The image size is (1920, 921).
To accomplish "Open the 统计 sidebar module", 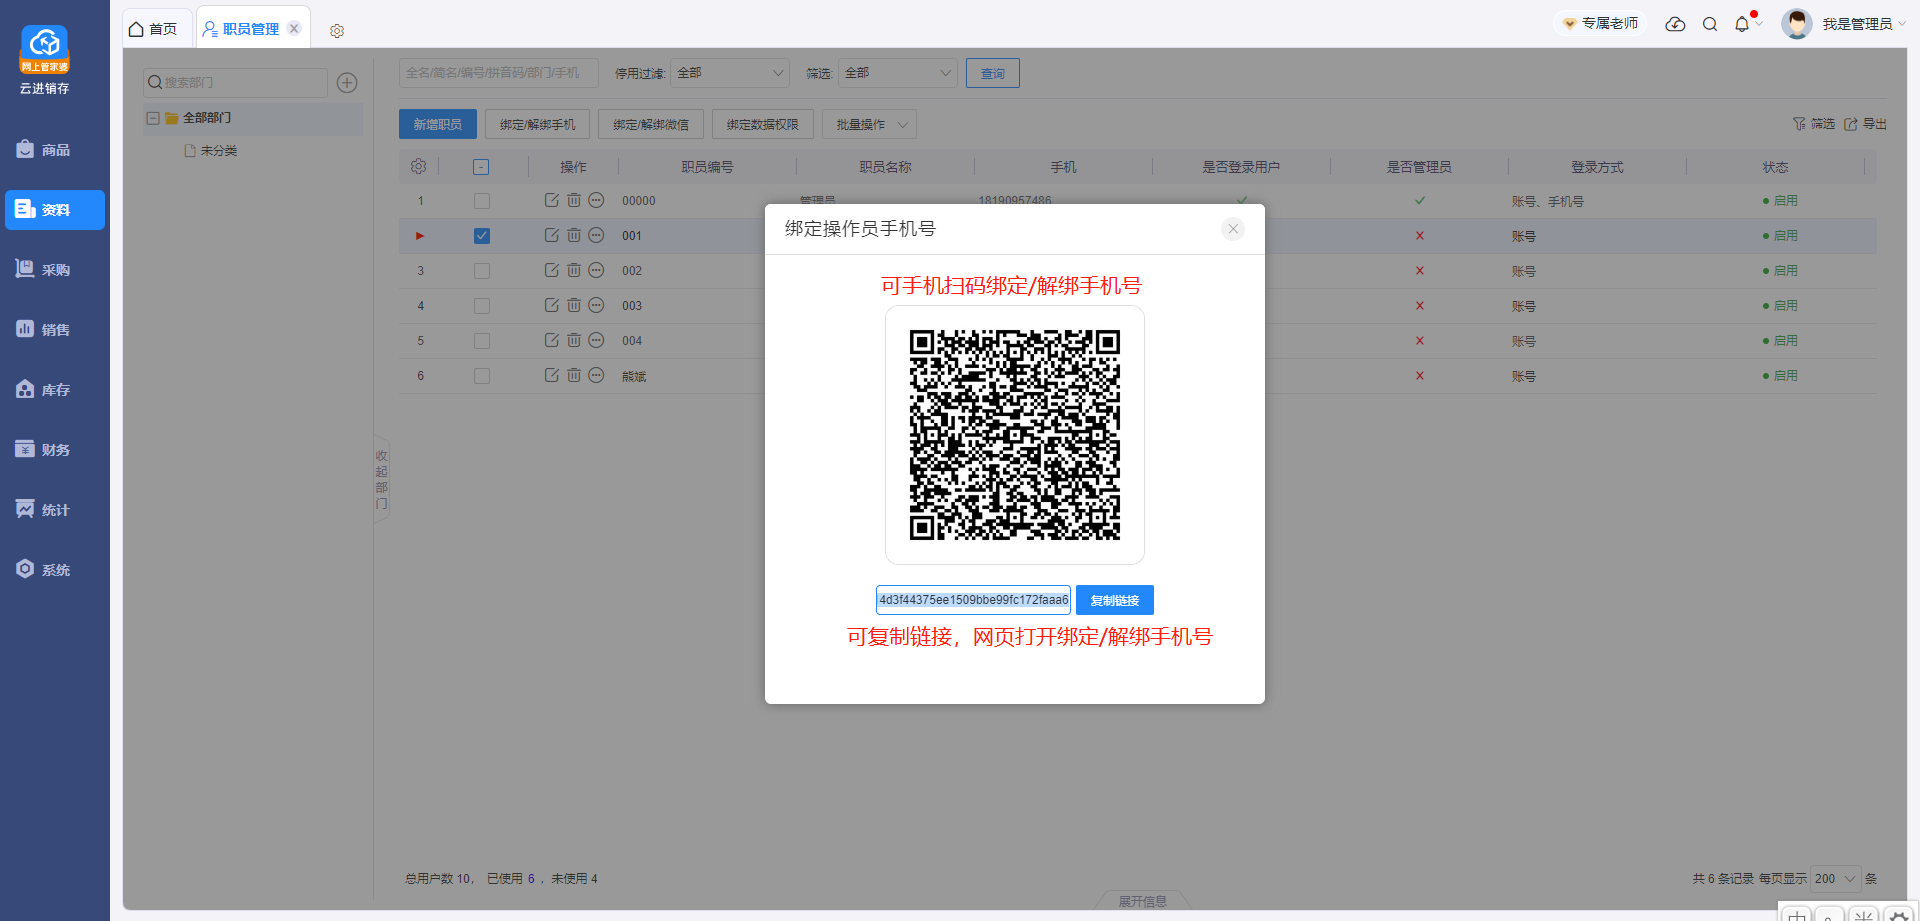I will pyautogui.click(x=55, y=510).
